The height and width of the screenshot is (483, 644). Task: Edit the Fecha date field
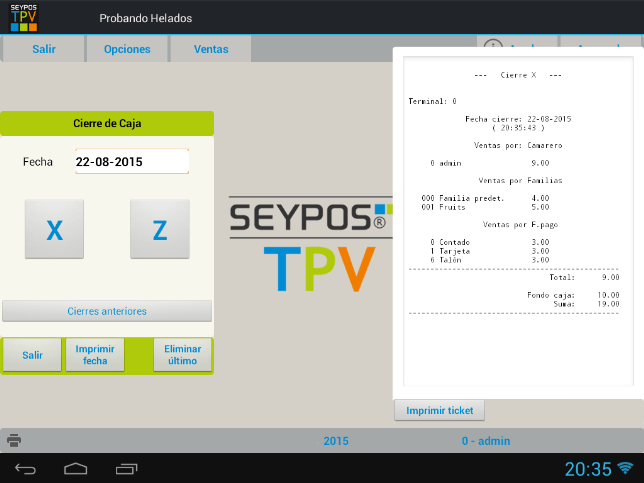tap(132, 161)
